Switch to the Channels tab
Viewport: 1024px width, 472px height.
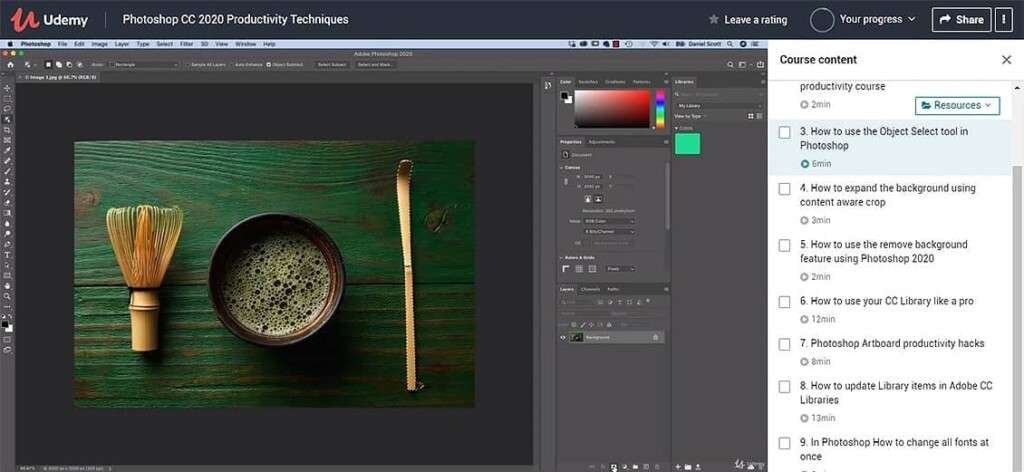coord(590,289)
